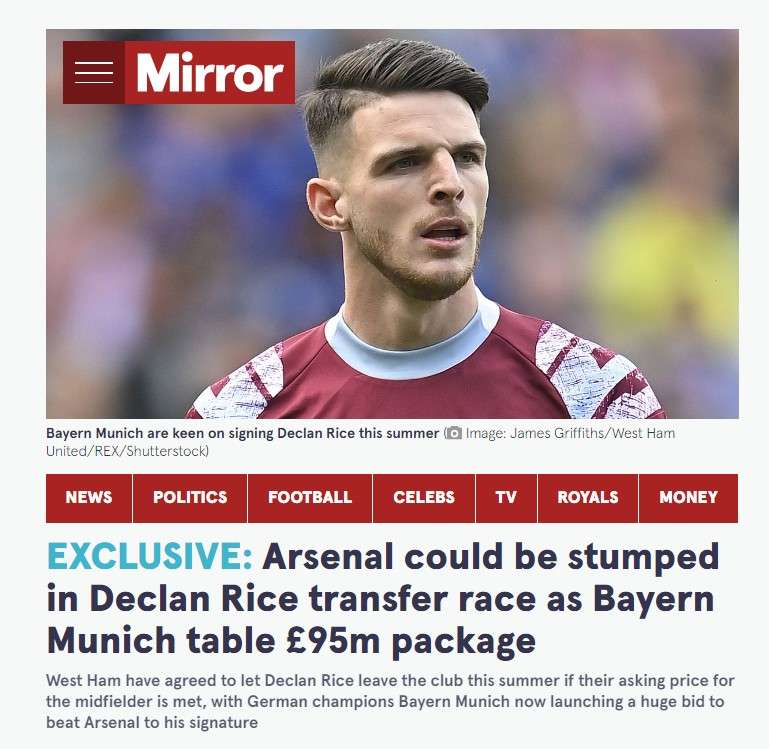
Task: Click the Mirror logo
Action: click(210, 73)
